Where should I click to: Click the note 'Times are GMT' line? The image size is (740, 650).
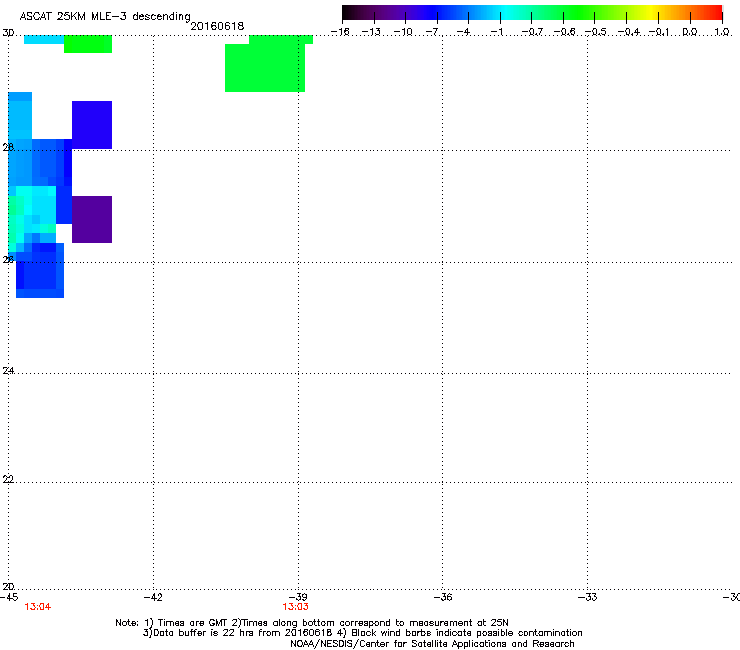pos(311,623)
